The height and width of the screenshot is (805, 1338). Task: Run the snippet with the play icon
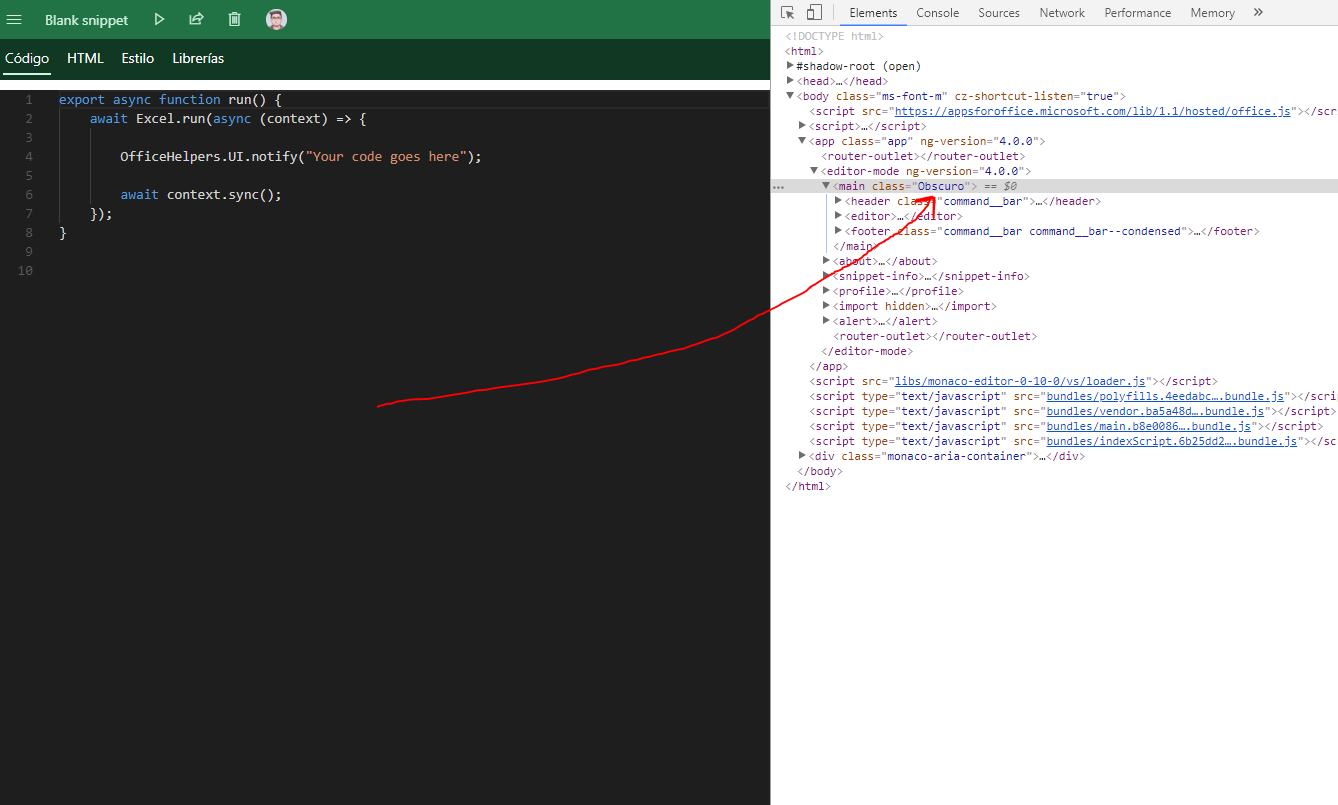[159, 19]
